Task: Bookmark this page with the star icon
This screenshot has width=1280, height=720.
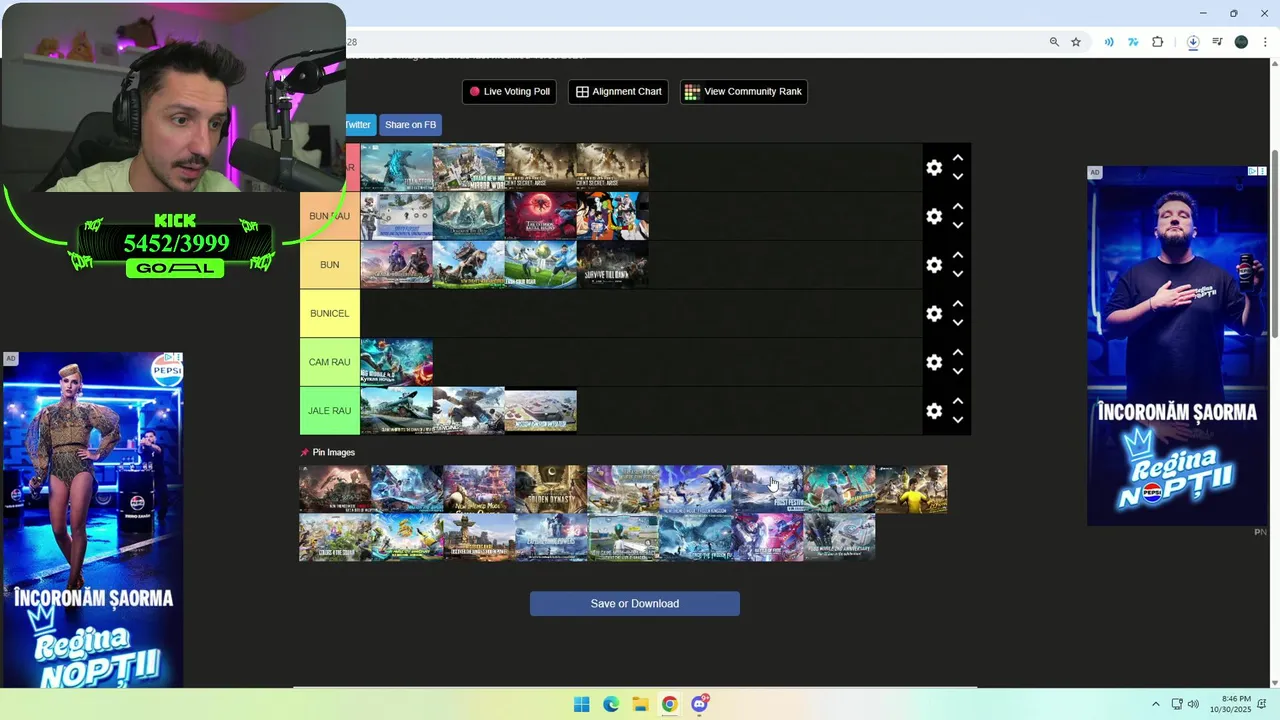Action: click(x=1076, y=42)
